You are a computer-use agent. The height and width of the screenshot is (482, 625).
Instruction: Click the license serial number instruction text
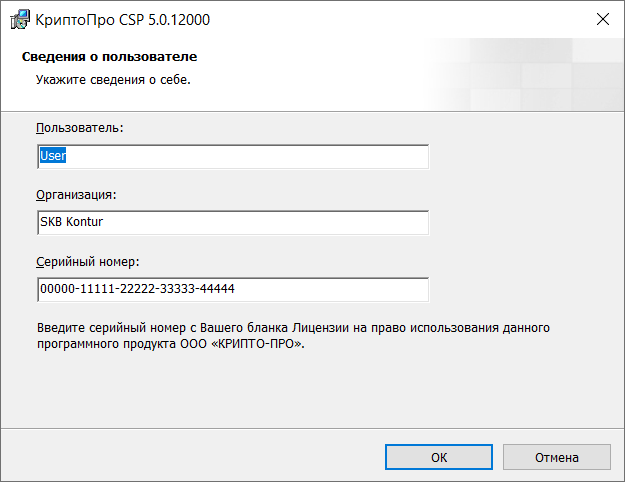click(293, 327)
